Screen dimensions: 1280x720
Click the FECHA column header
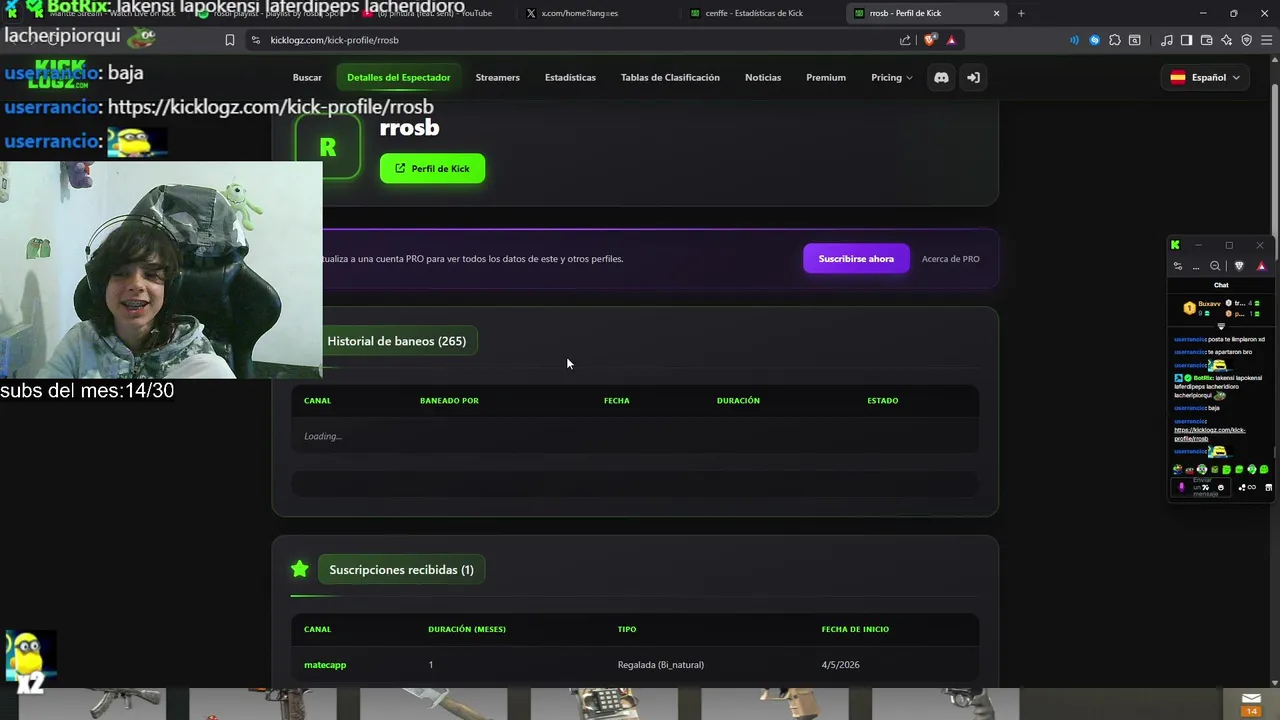coord(617,401)
